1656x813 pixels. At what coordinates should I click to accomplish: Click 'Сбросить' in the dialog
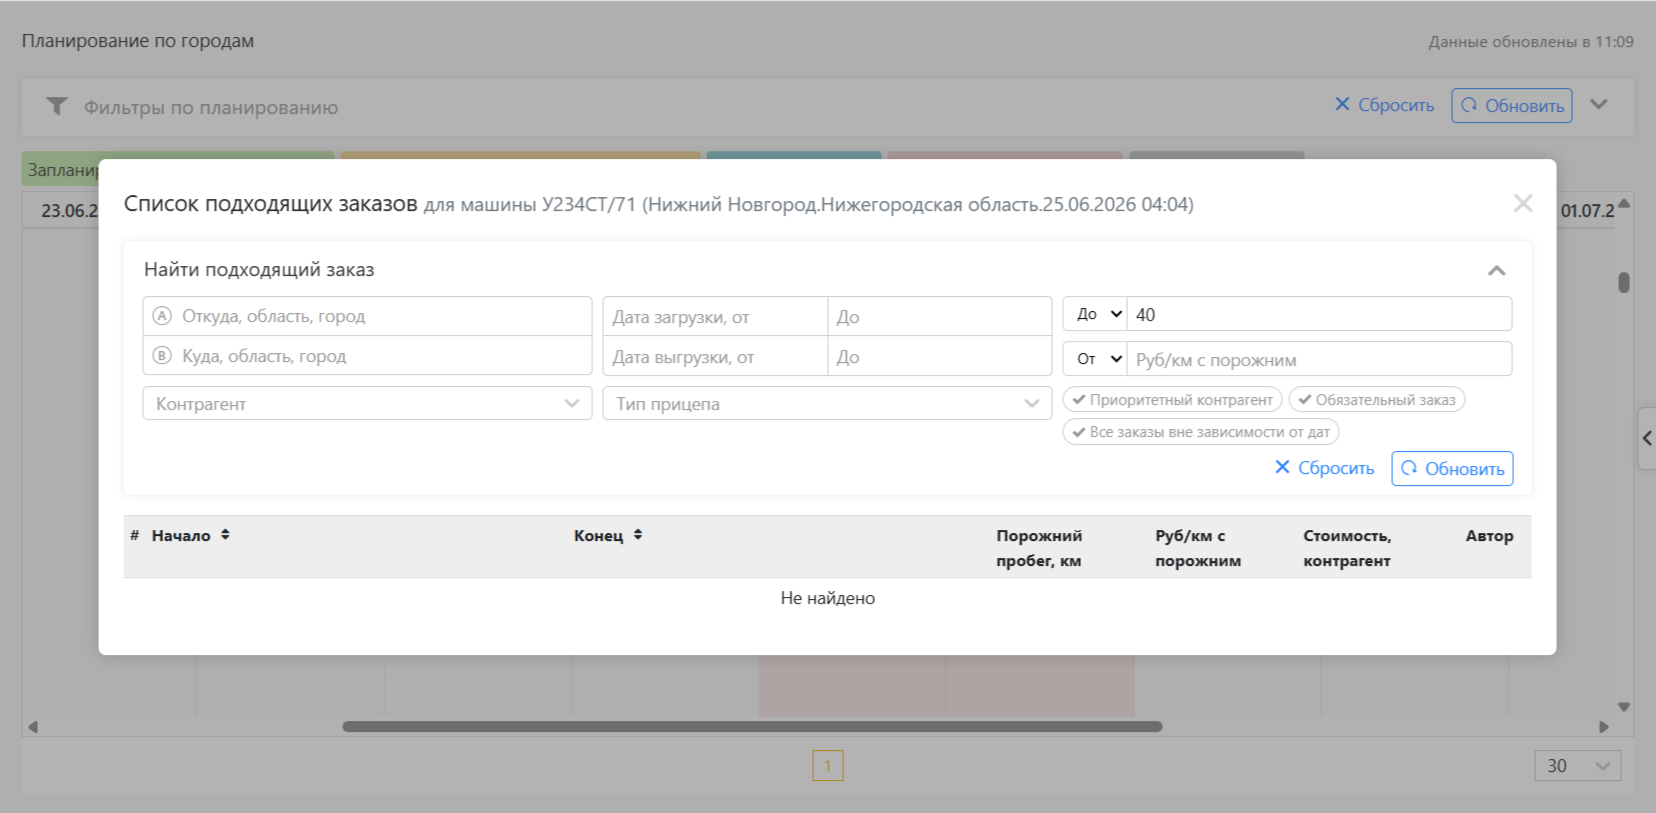1324,468
